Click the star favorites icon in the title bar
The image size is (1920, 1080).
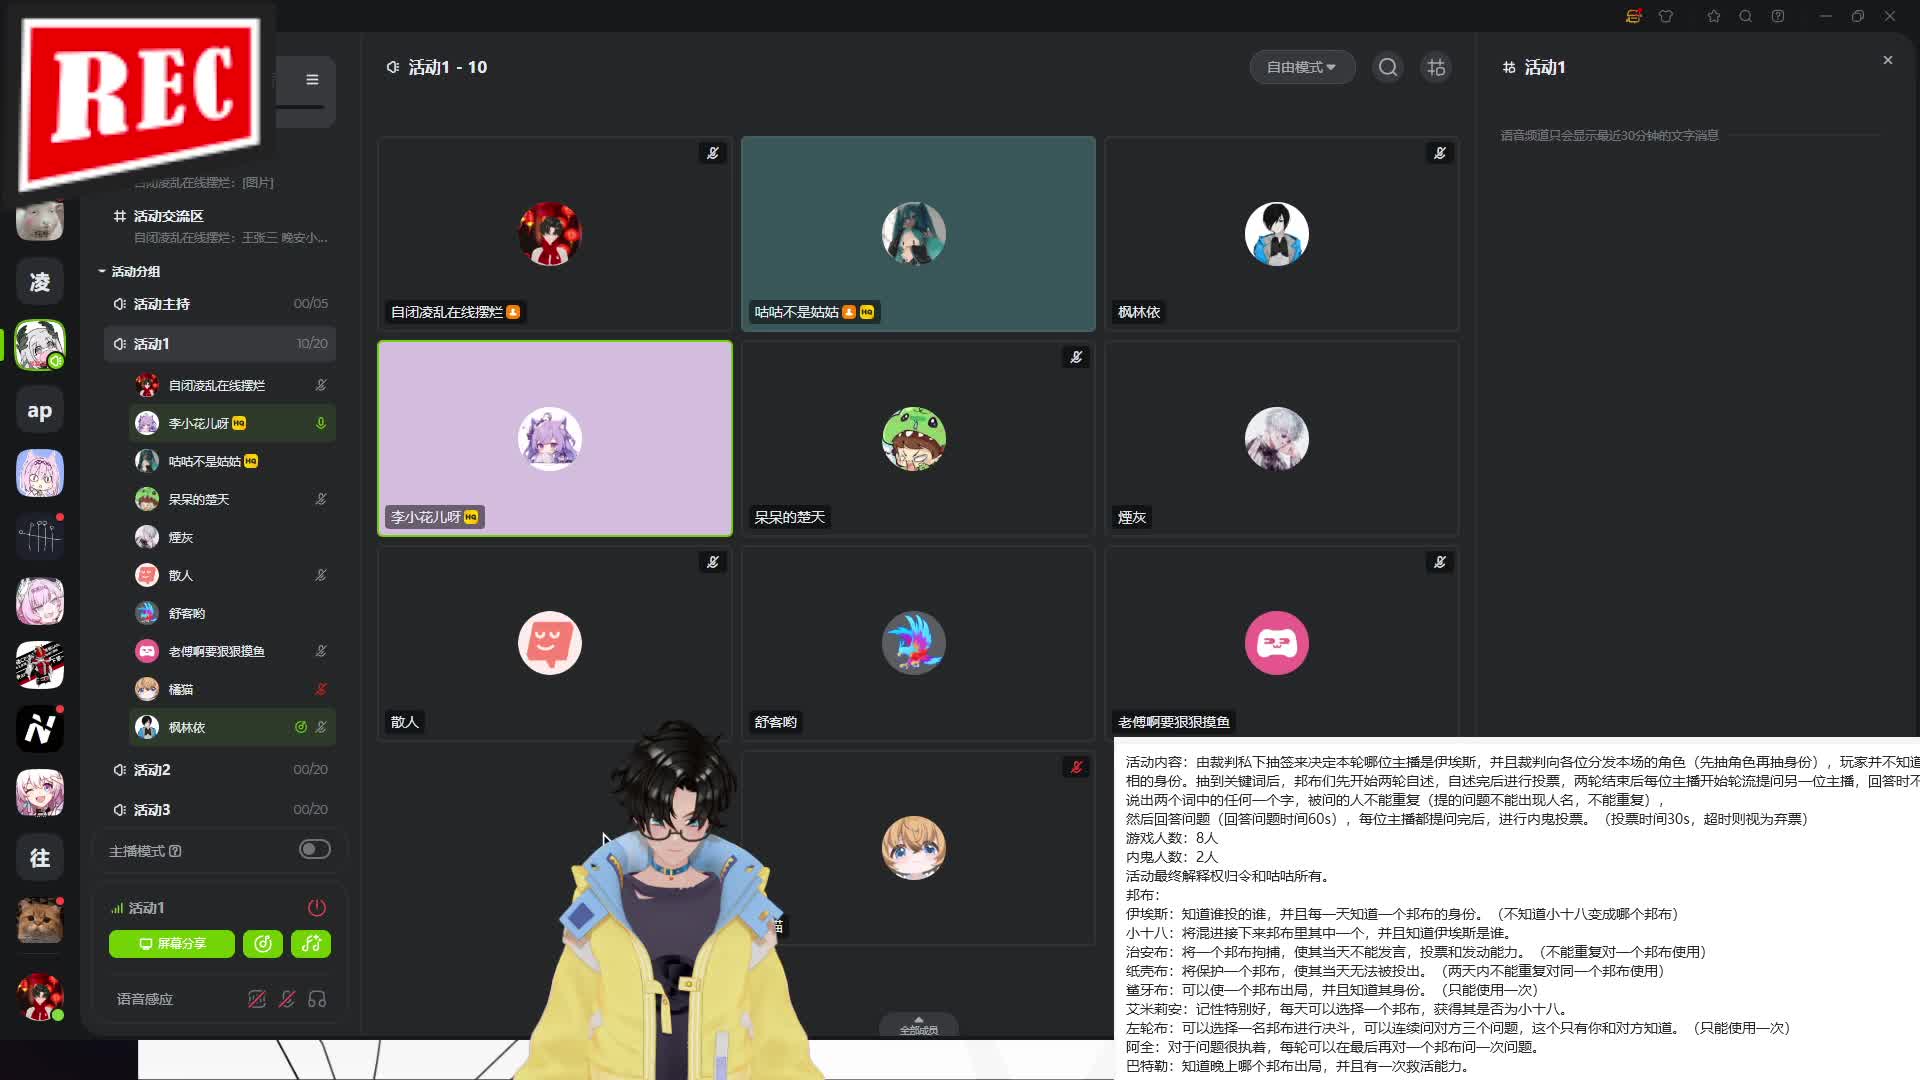pyautogui.click(x=1712, y=16)
